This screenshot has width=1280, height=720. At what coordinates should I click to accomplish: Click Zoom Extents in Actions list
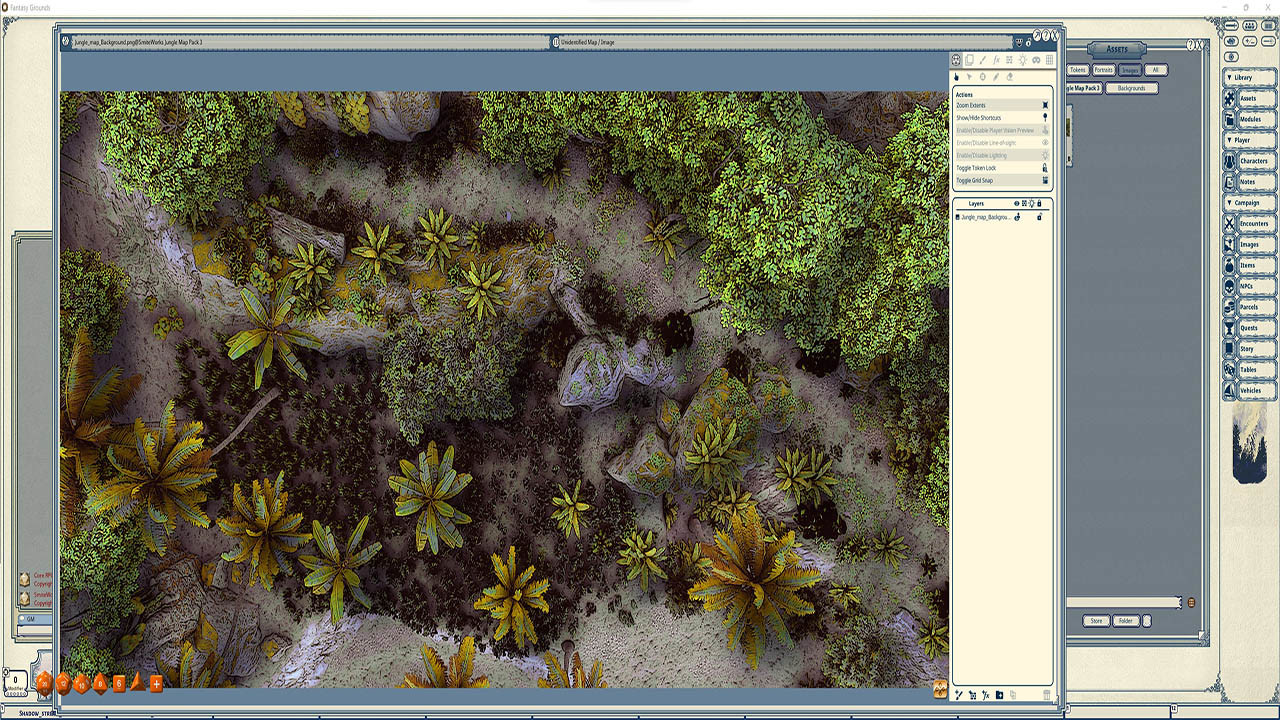[x=1000, y=105]
